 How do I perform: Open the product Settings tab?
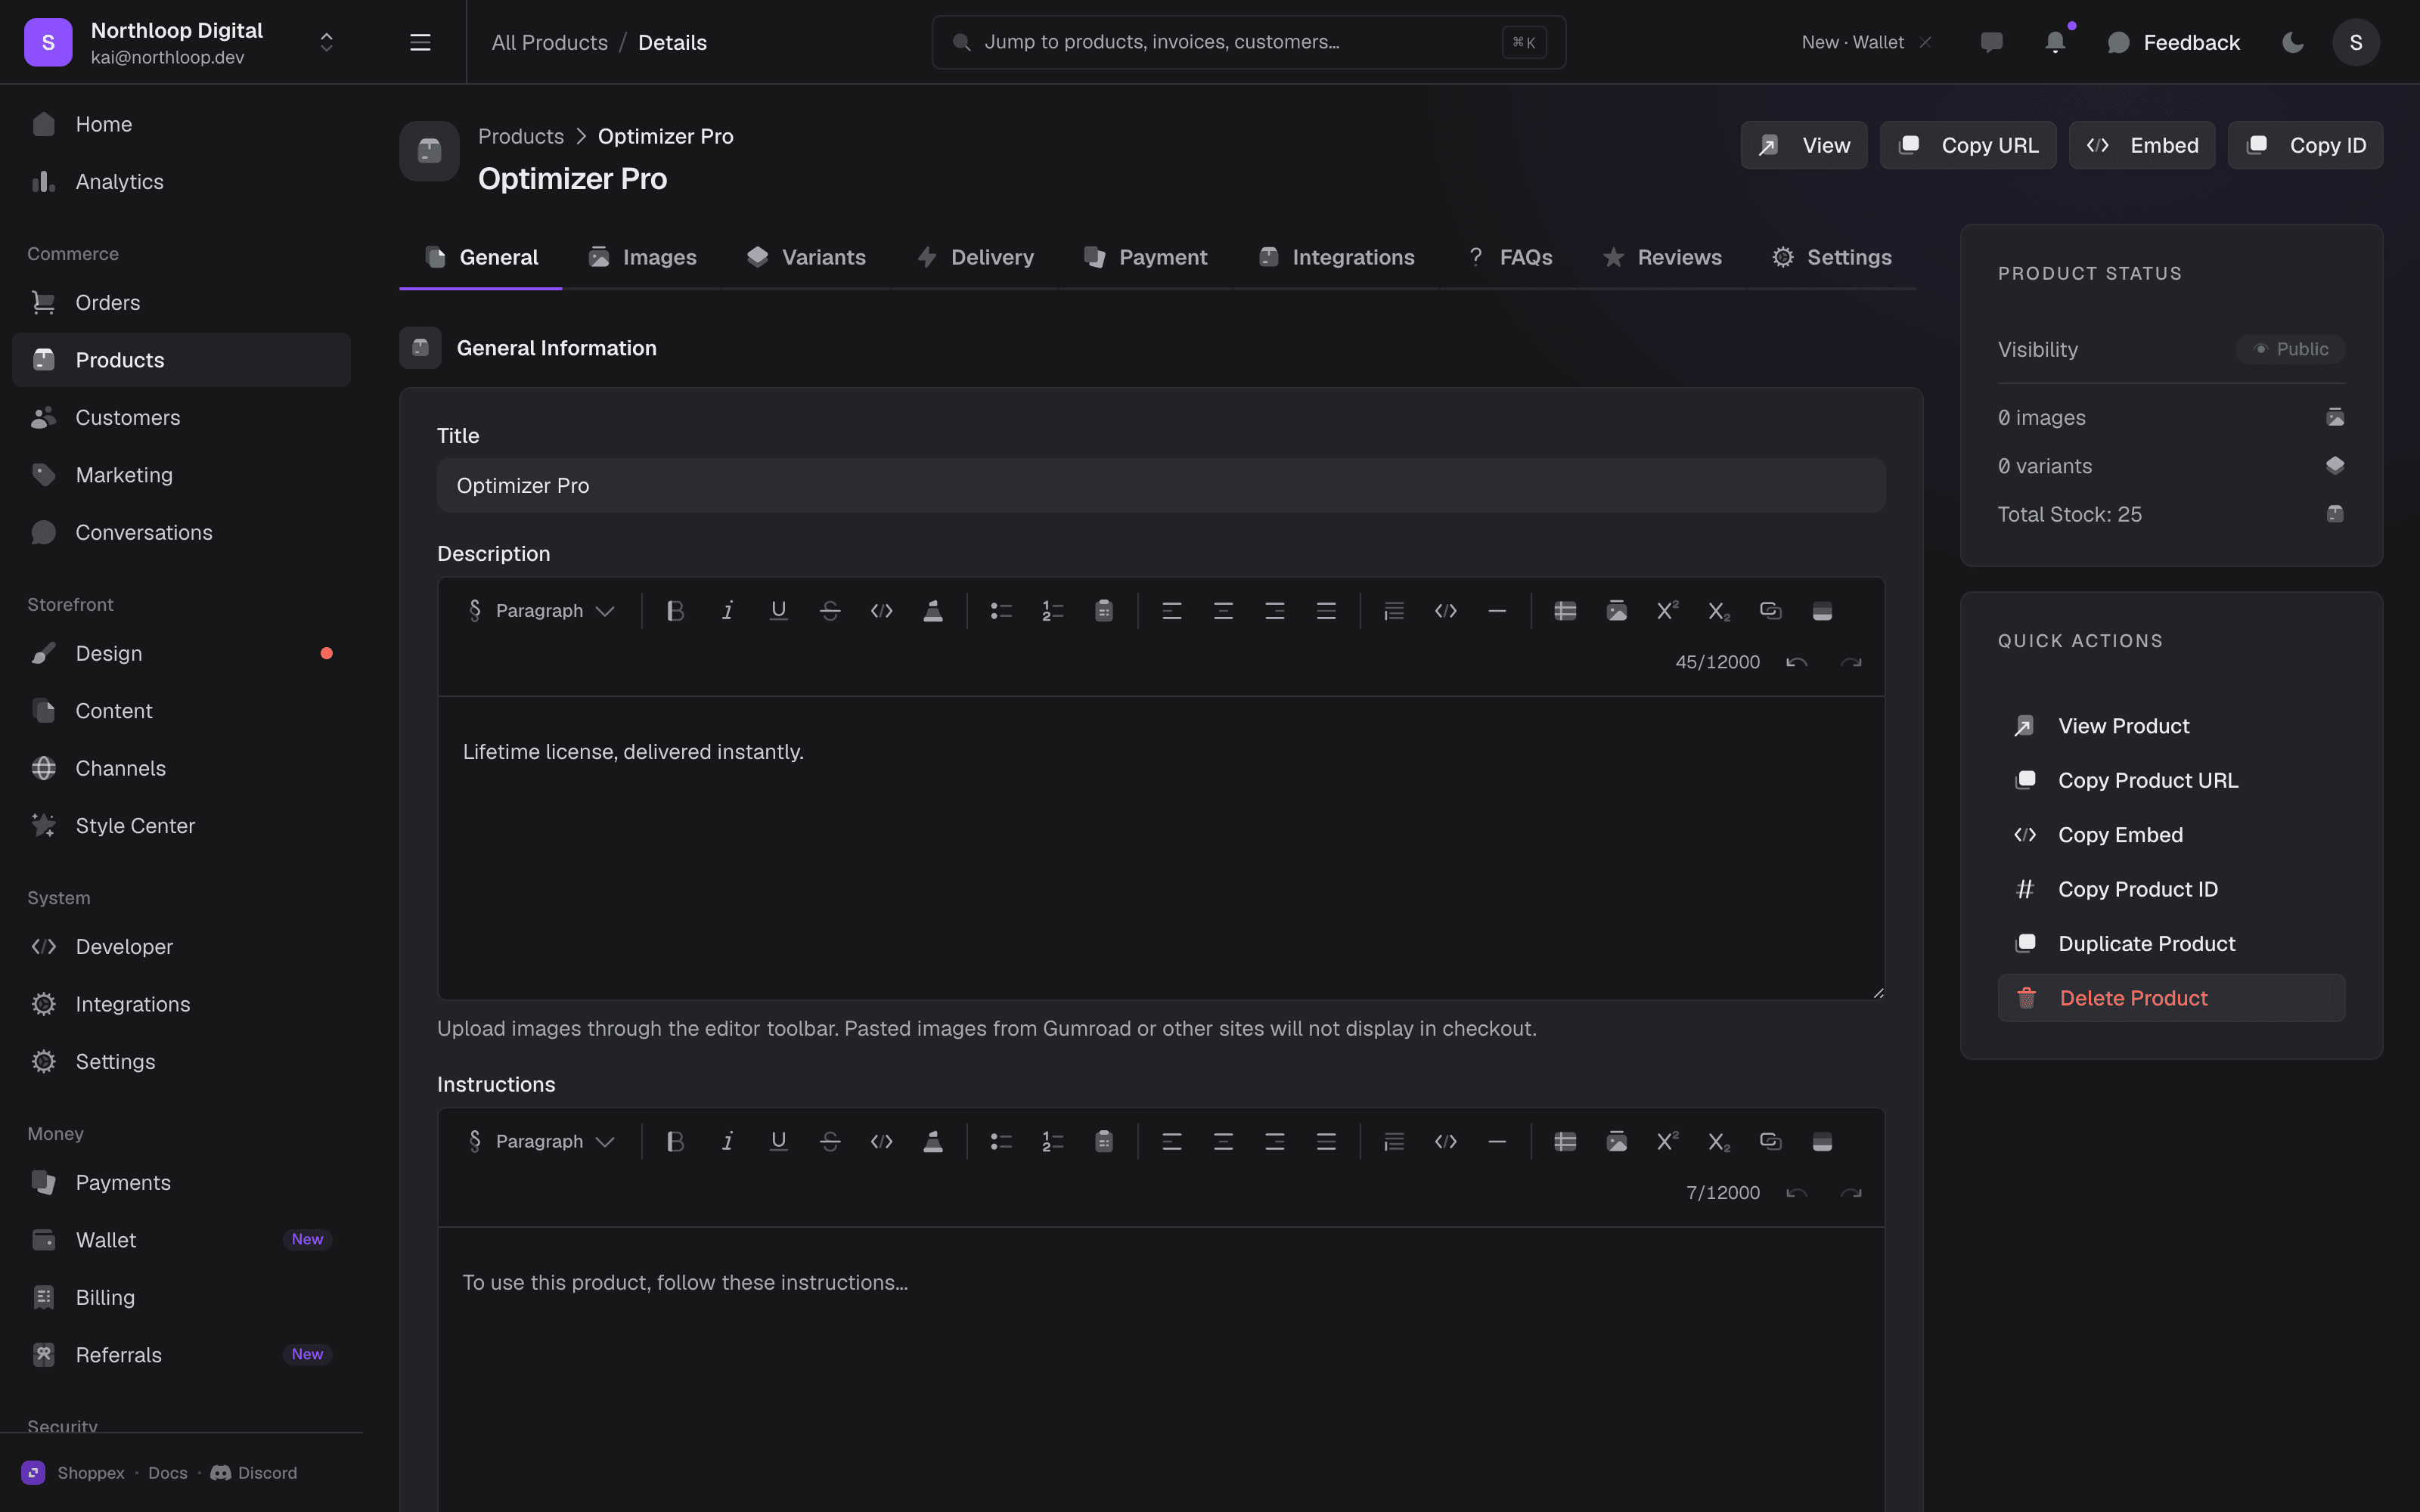[x=1832, y=257]
